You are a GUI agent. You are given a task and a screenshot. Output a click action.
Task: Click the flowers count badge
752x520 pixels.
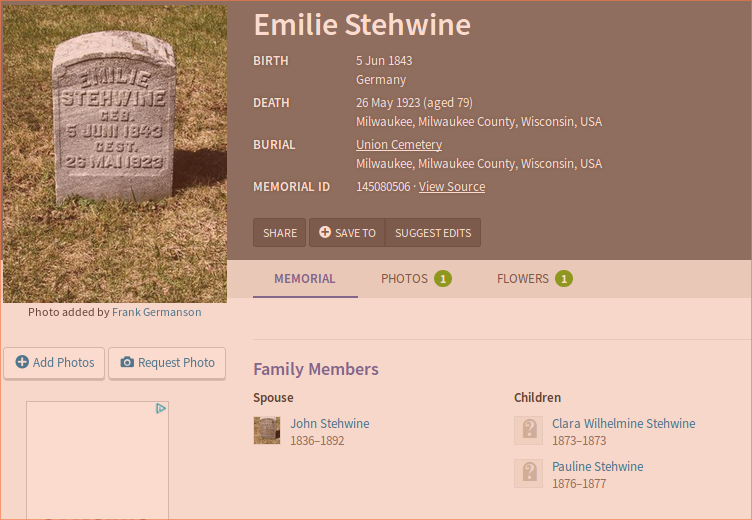tap(564, 279)
